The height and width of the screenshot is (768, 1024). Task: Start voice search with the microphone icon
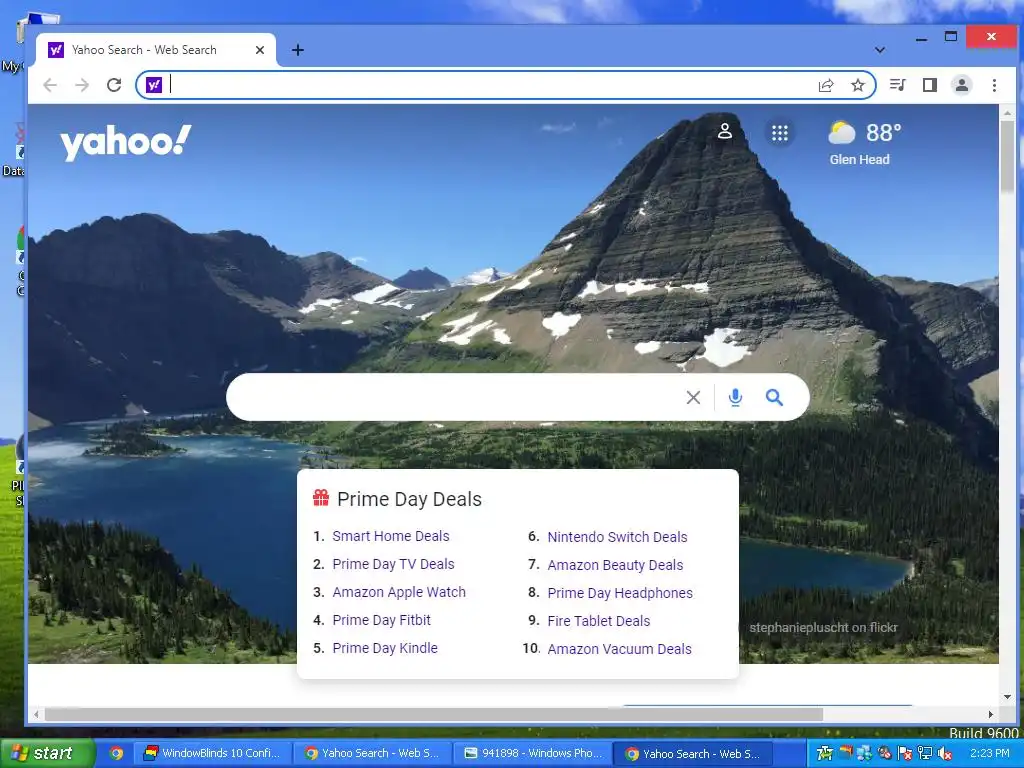(735, 397)
